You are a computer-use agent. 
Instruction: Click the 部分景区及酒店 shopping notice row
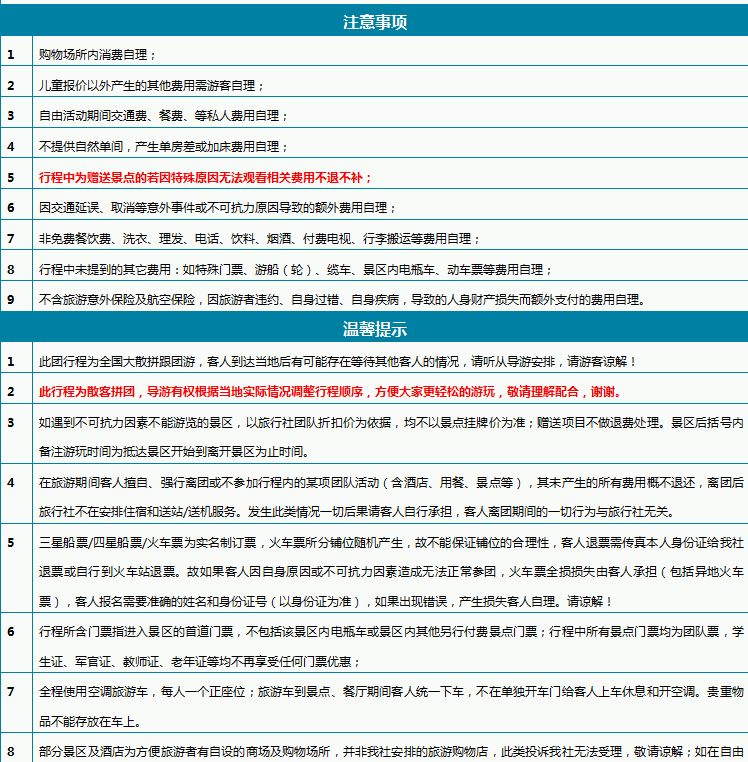click(390, 750)
